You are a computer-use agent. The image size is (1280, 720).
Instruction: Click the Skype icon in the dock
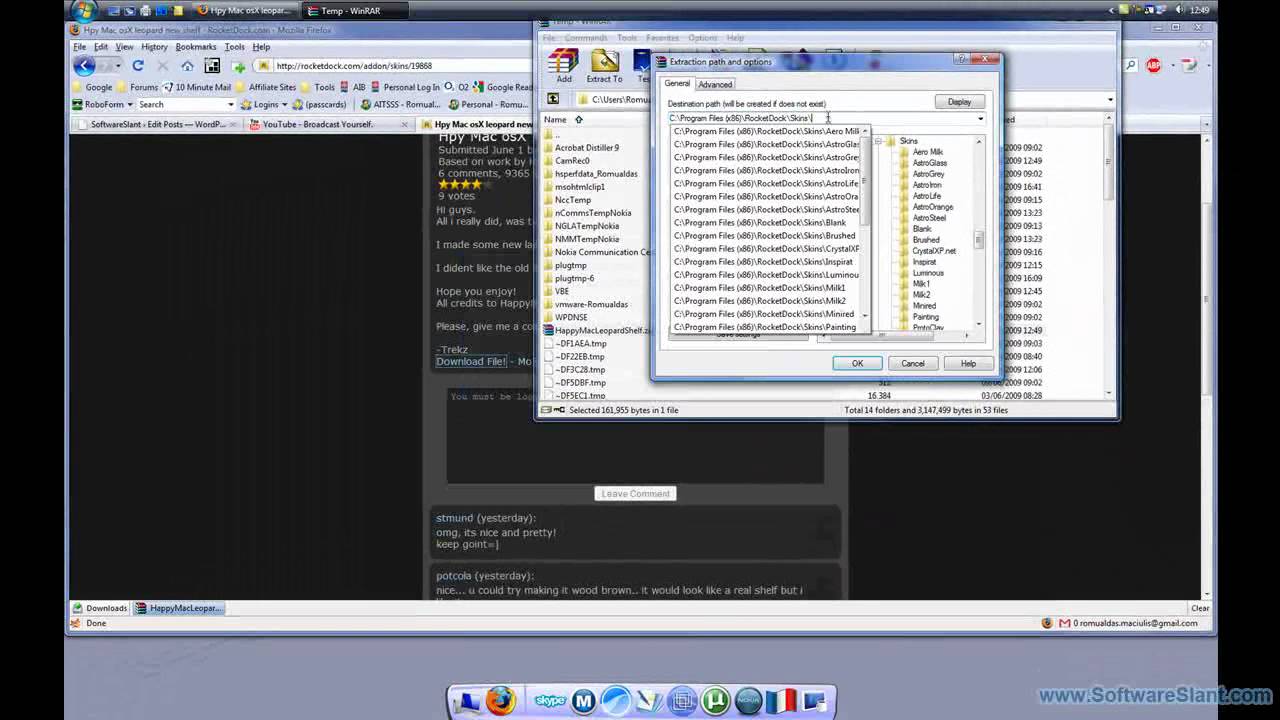pyautogui.click(x=550, y=701)
